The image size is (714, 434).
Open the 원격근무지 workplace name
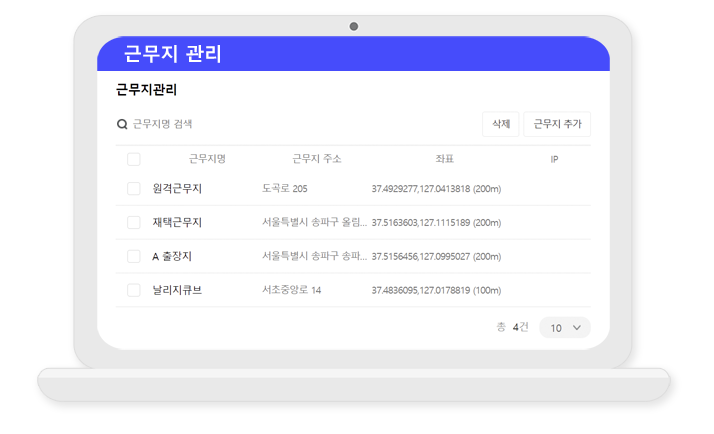(x=177, y=189)
